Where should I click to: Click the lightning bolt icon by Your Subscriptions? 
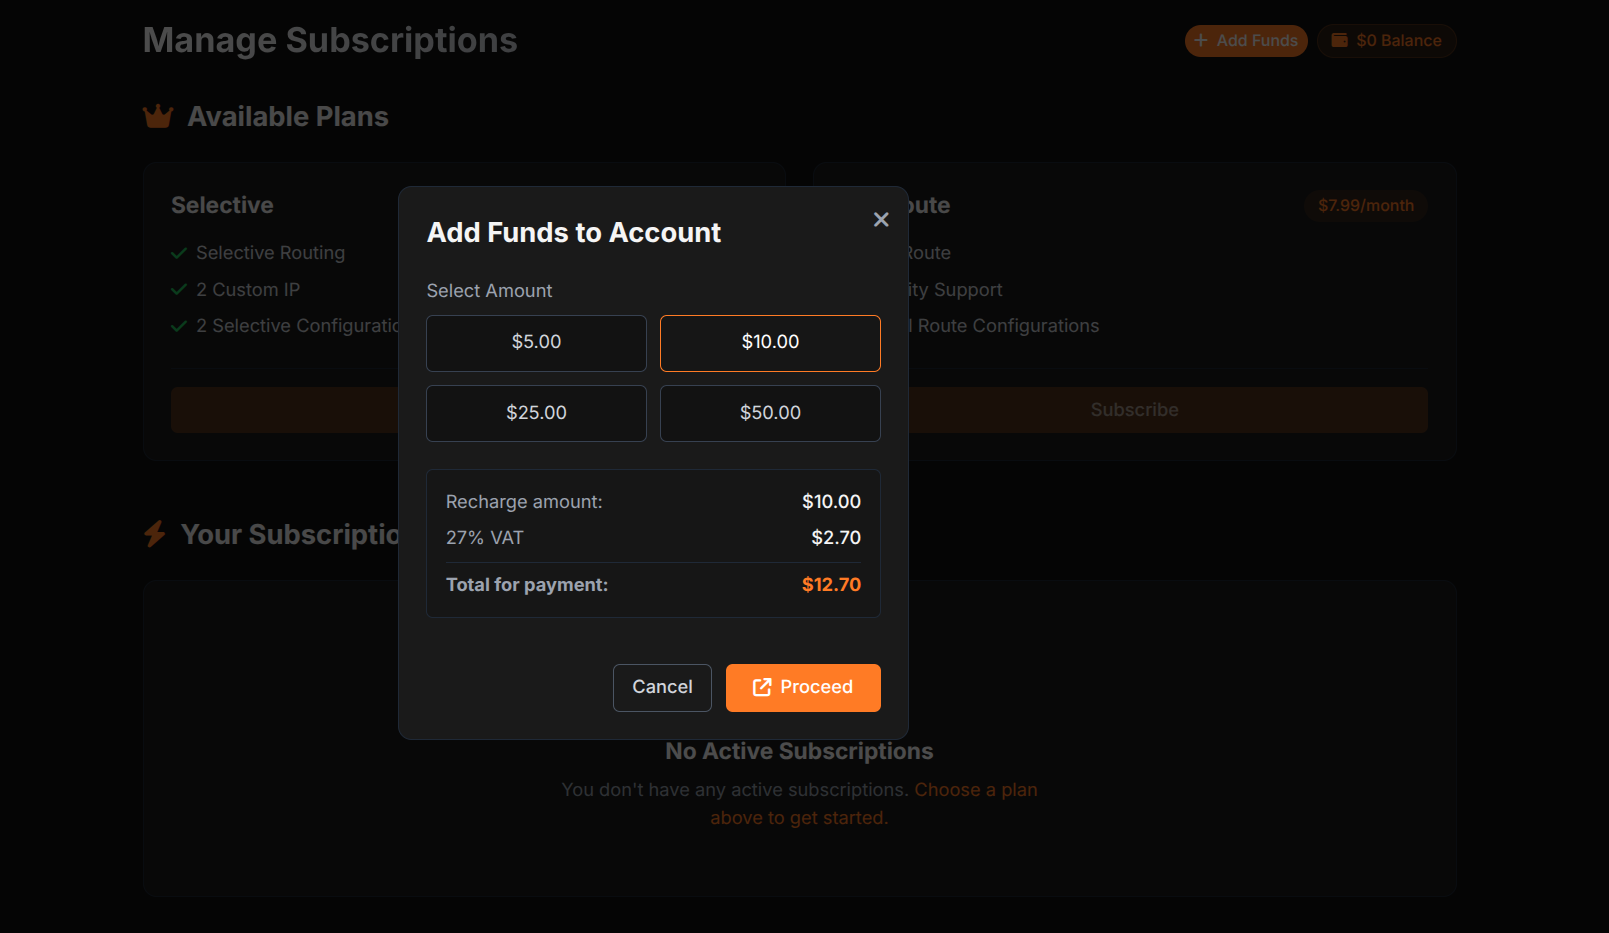point(155,534)
